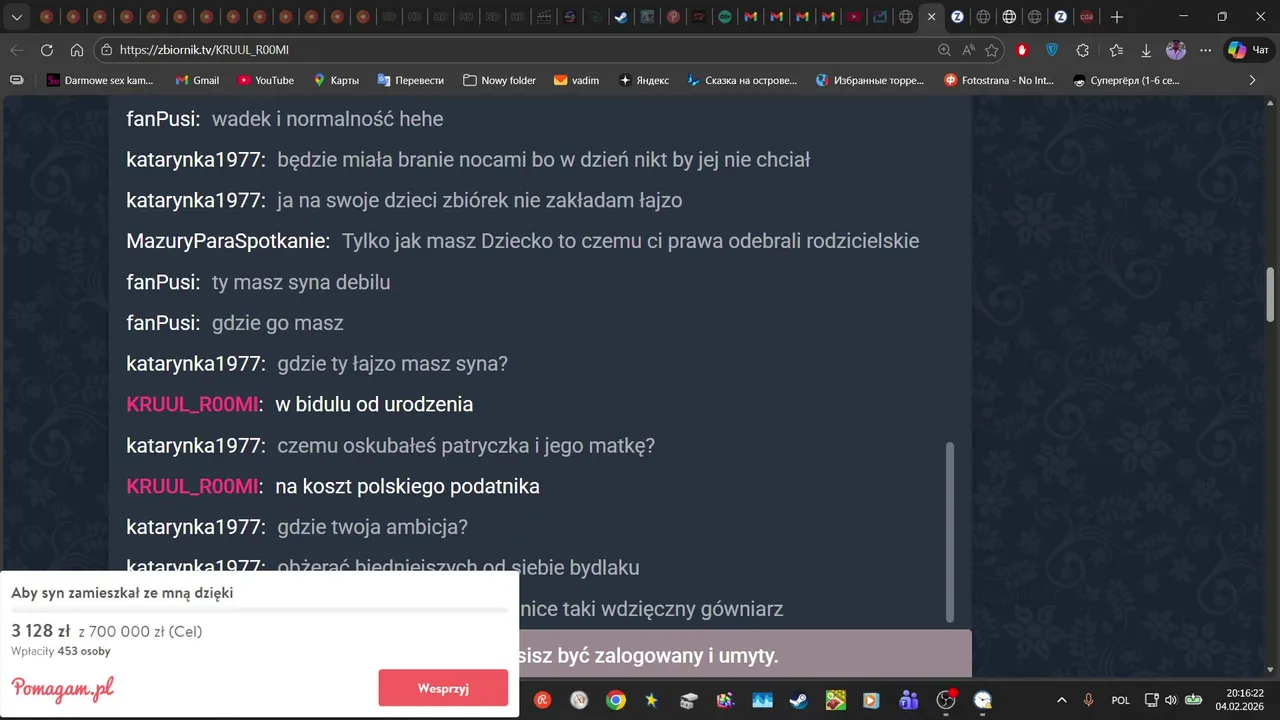Click the zoom magnifier icon in address bar
This screenshot has height=720, width=1280.
tap(944, 50)
